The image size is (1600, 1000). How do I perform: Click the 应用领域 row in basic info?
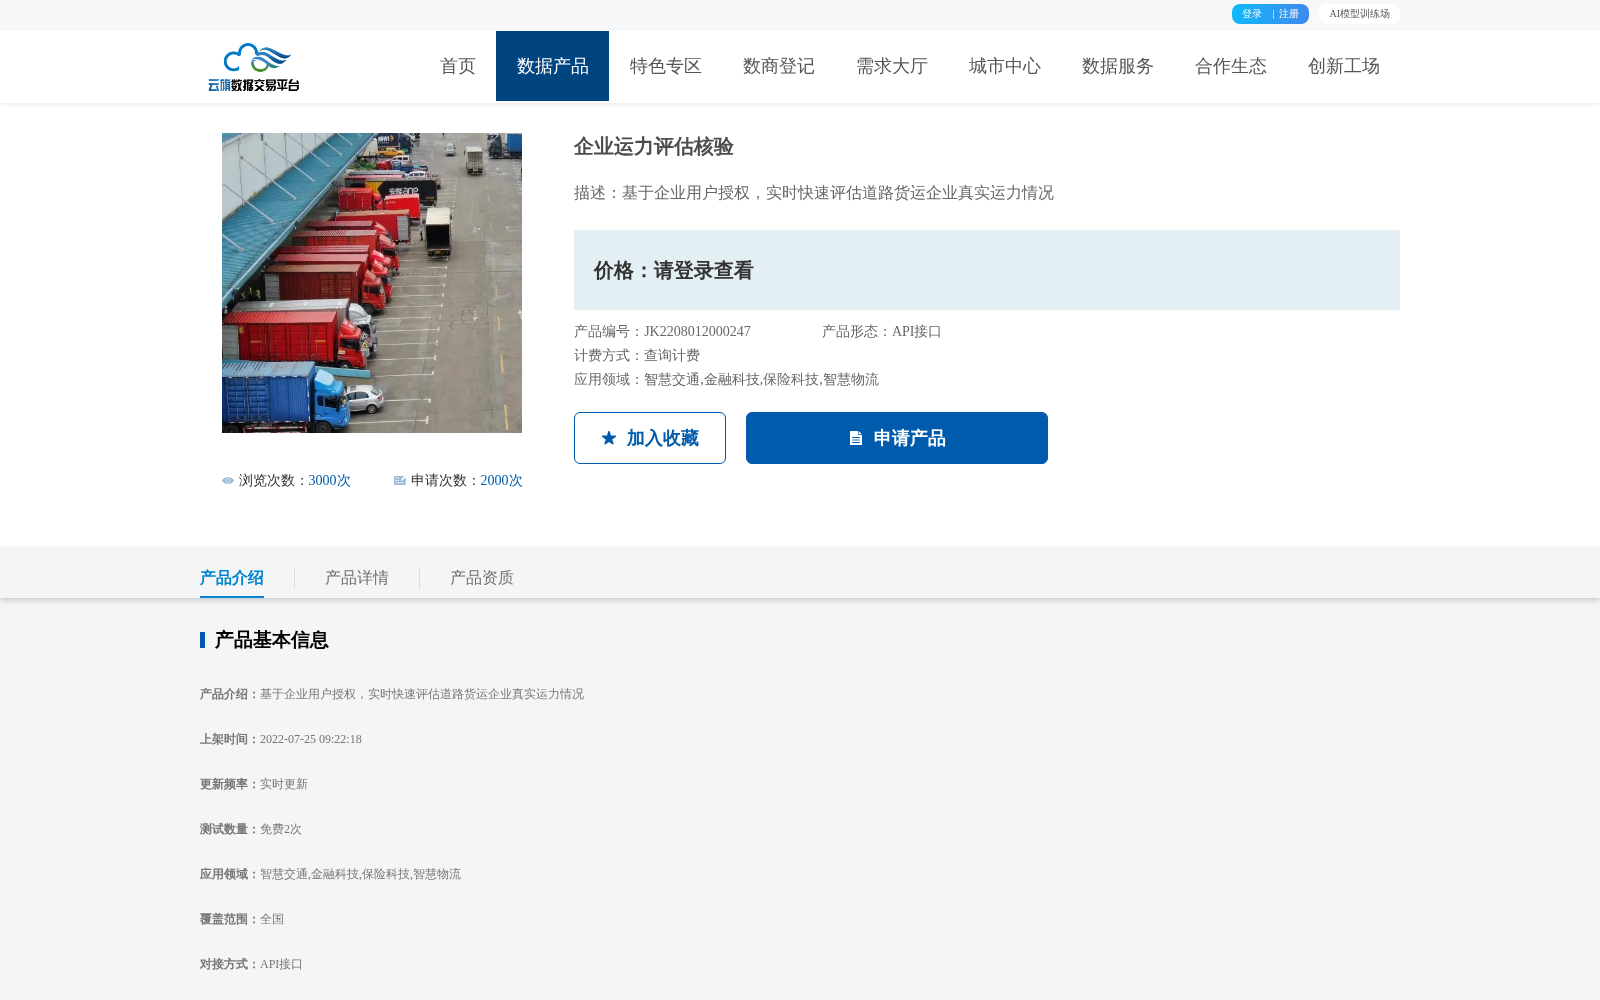tap(331, 874)
